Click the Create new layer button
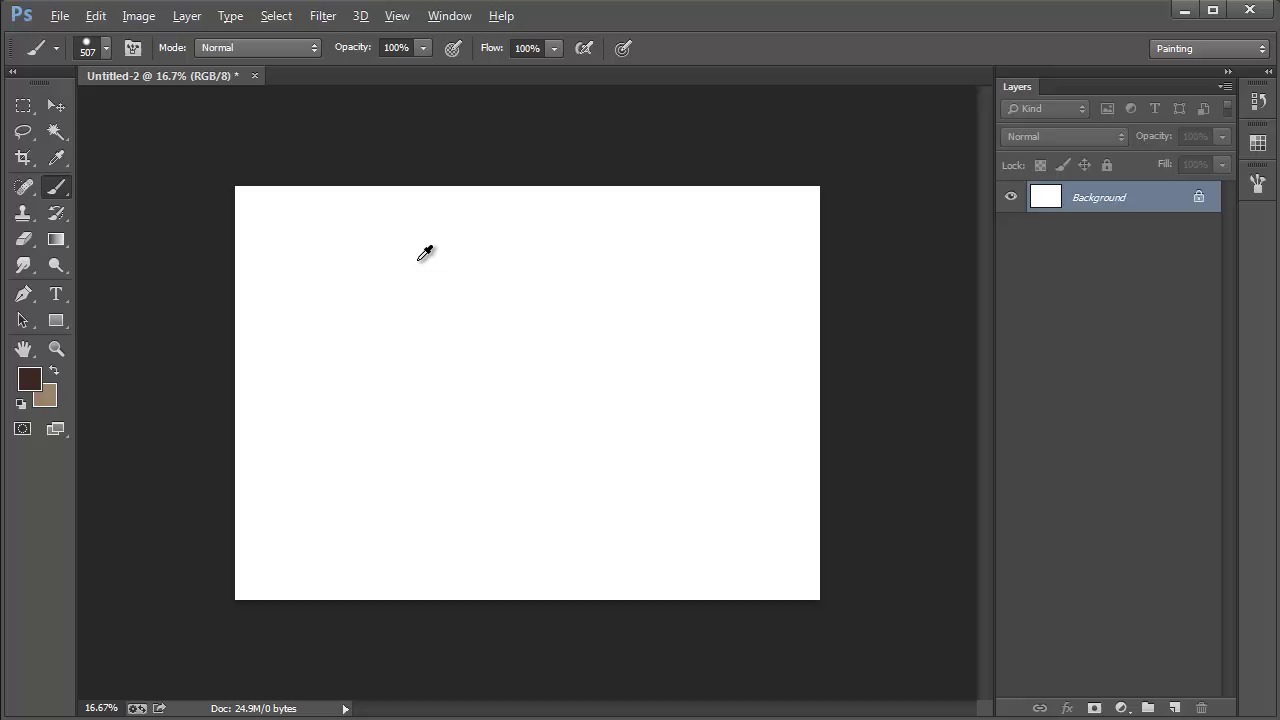This screenshot has width=1280, height=720. click(x=1175, y=708)
